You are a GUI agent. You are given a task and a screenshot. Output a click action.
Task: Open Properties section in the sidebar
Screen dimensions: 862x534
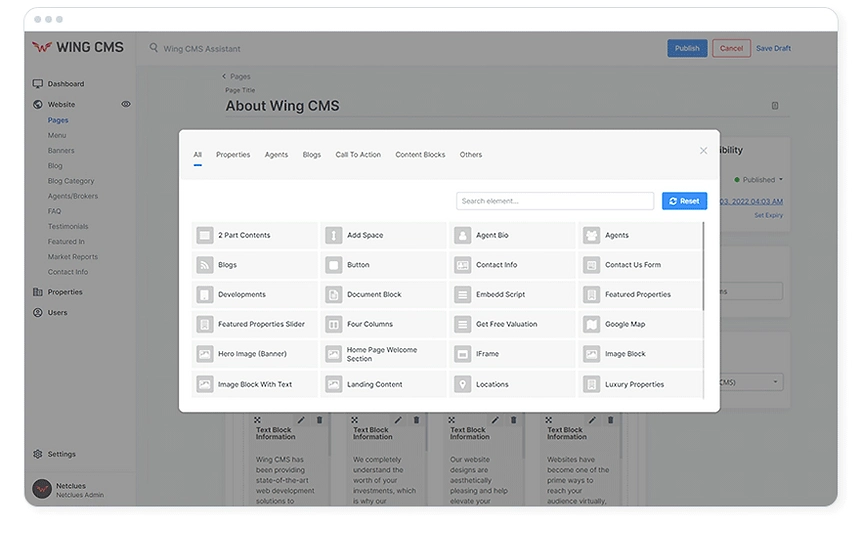pos(65,292)
